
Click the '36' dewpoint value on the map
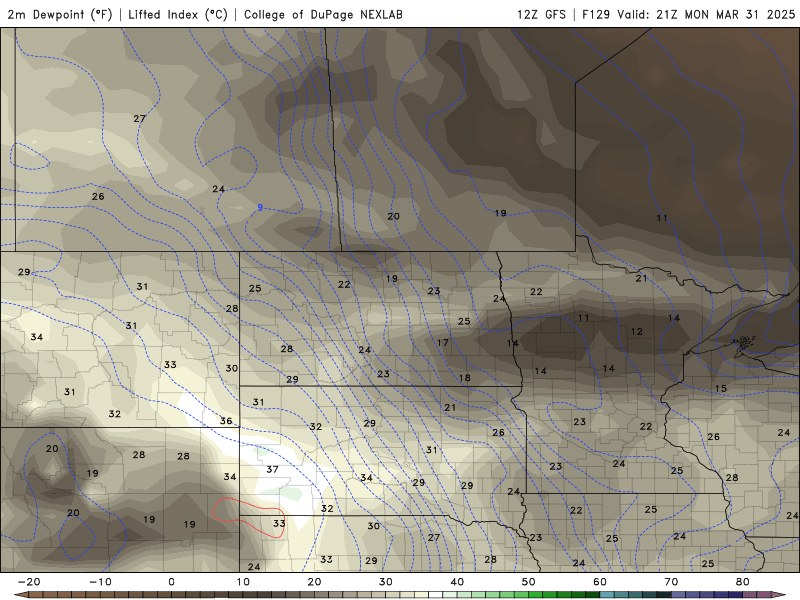pos(226,421)
